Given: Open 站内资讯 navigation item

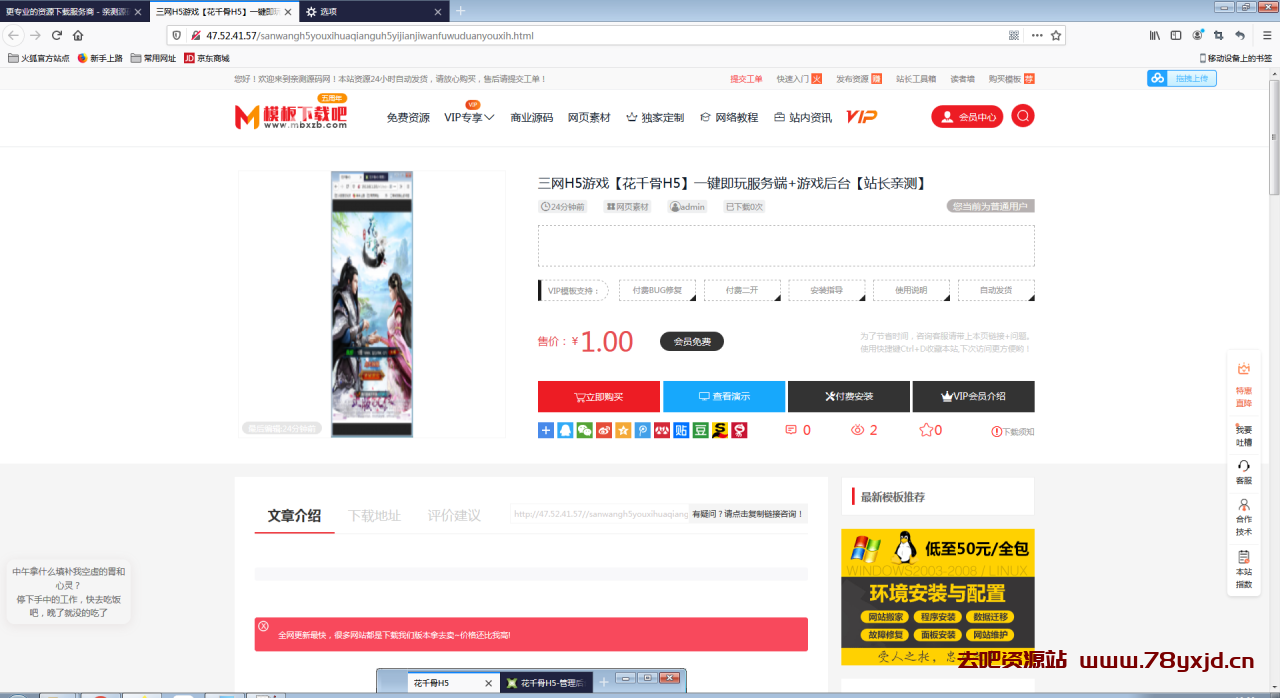Looking at the screenshot, I should tap(803, 117).
